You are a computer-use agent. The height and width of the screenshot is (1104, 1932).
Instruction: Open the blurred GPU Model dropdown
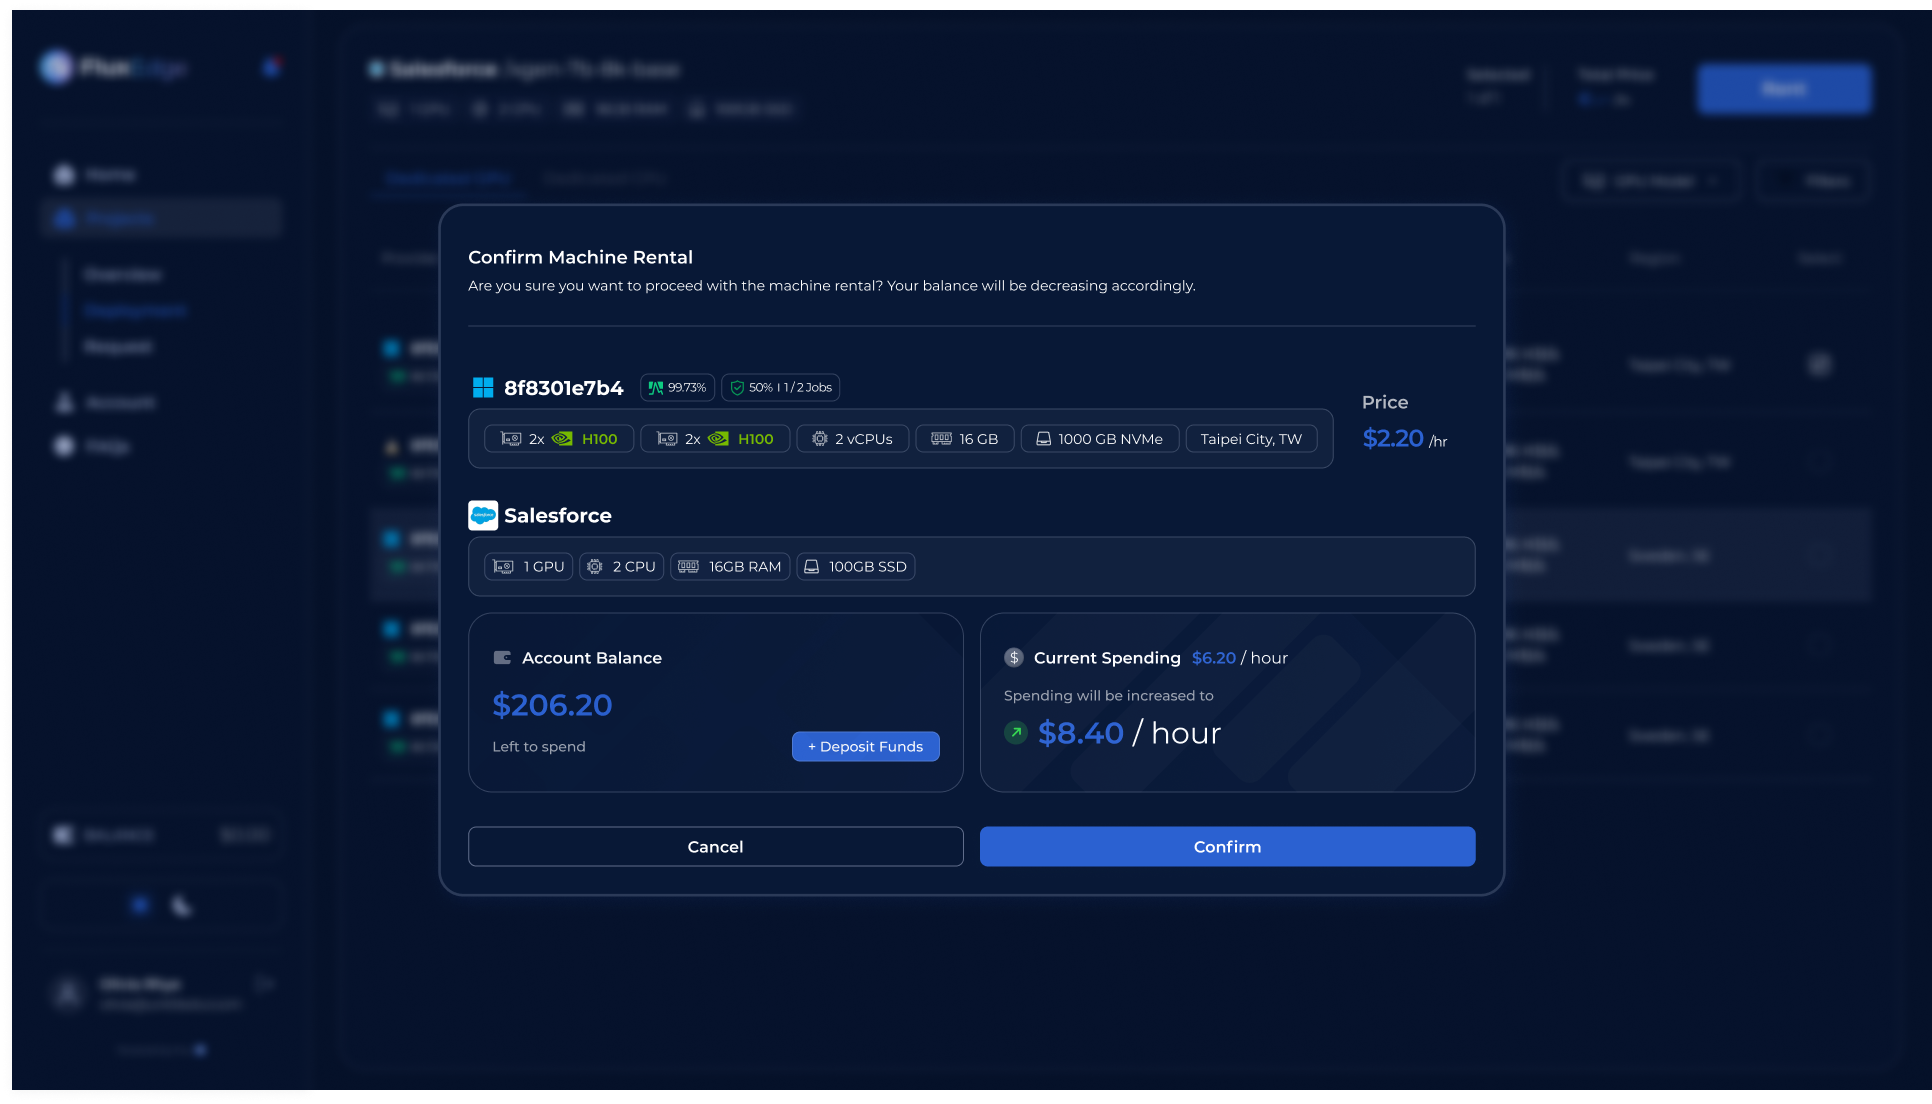click(1650, 181)
